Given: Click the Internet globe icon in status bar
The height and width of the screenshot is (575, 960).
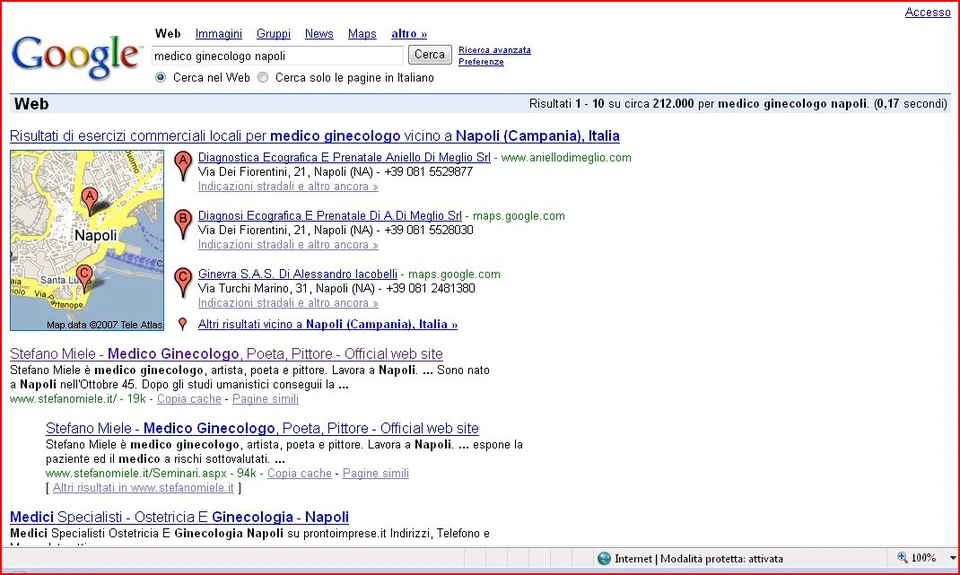Looking at the screenshot, I should [604, 558].
